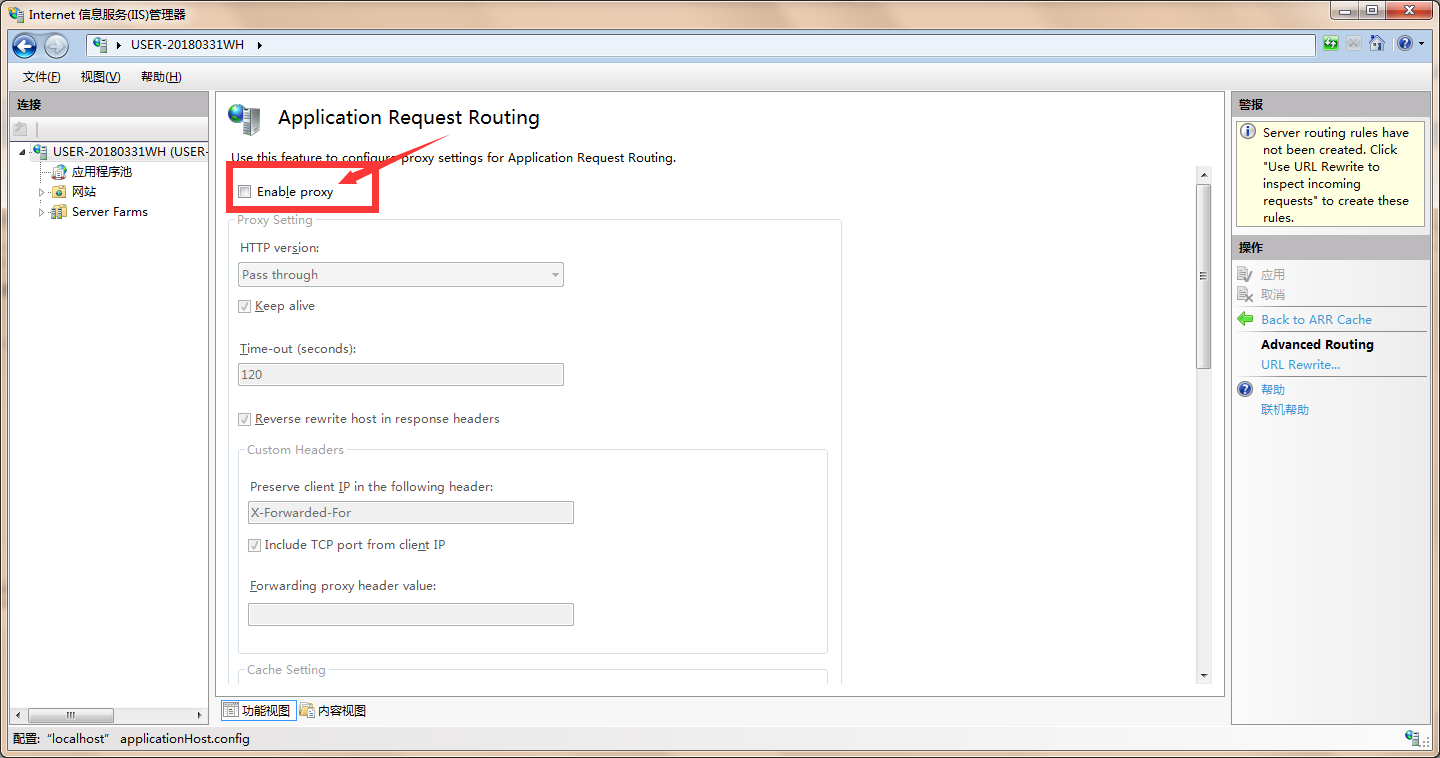Switch to the 功能视图 tab

(x=258, y=710)
